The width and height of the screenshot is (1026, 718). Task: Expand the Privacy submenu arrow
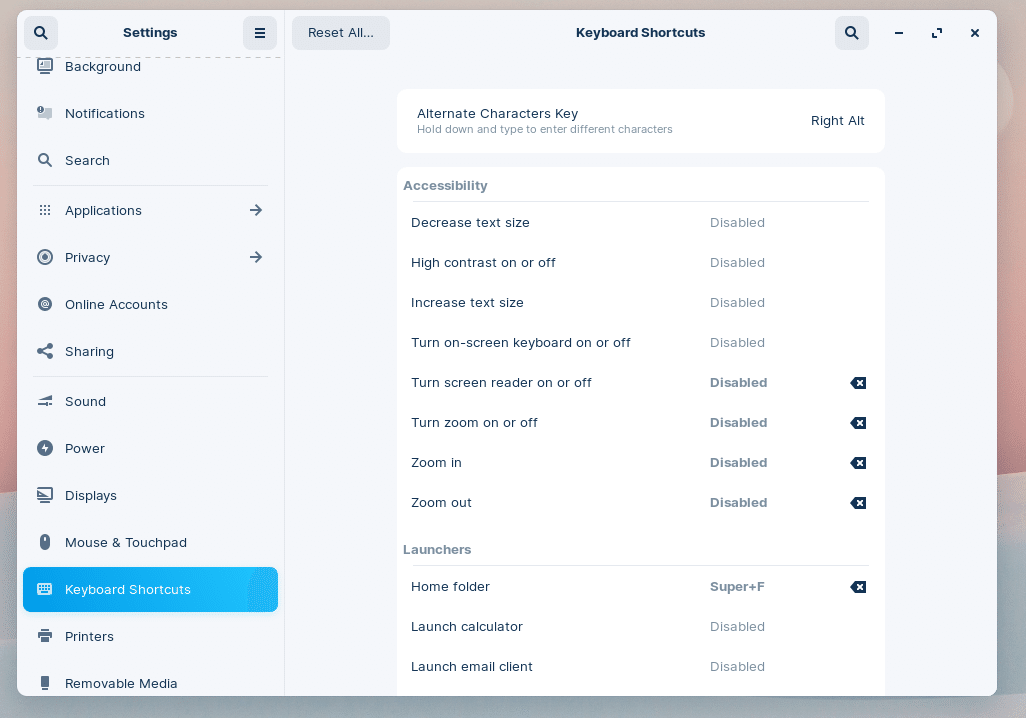click(x=256, y=257)
